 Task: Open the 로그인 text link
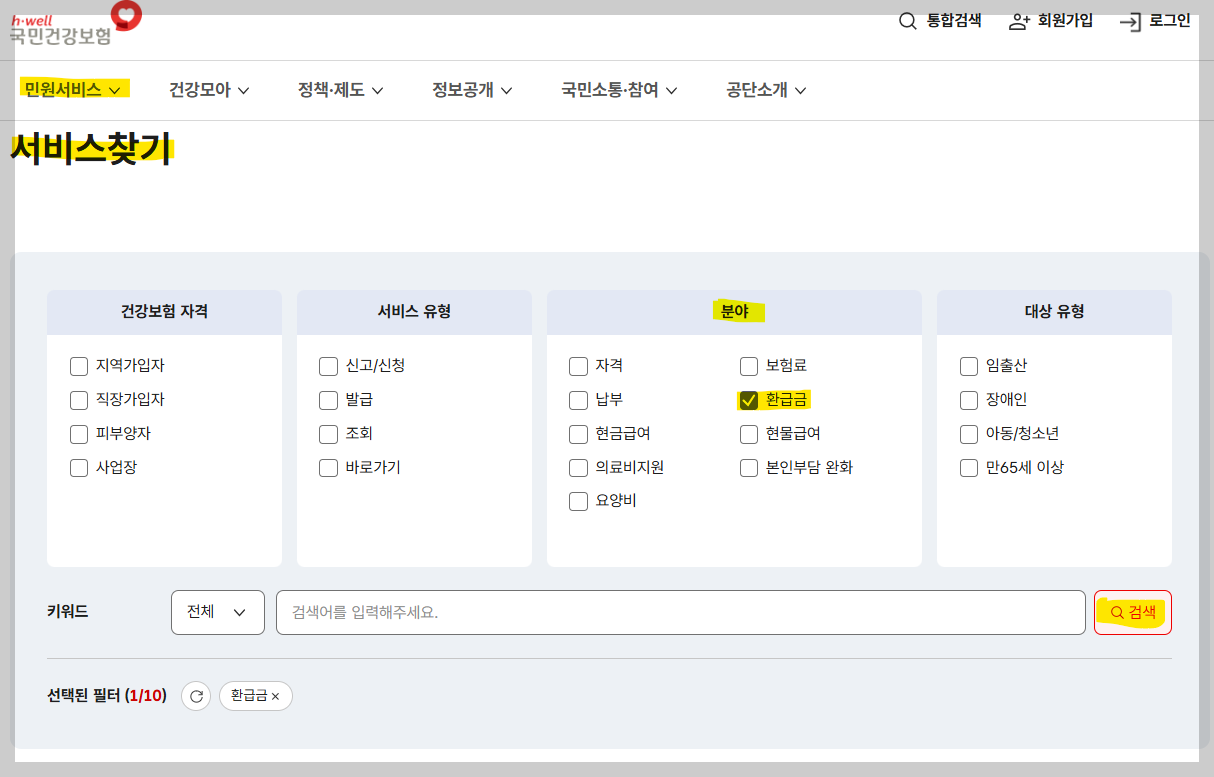pyautogui.click(x=1169, y=21)
